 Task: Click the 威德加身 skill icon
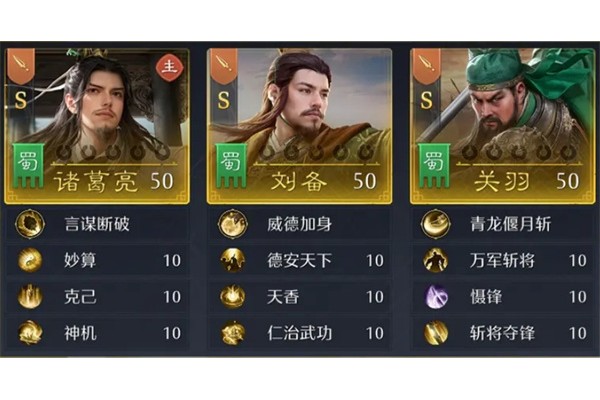233,224
